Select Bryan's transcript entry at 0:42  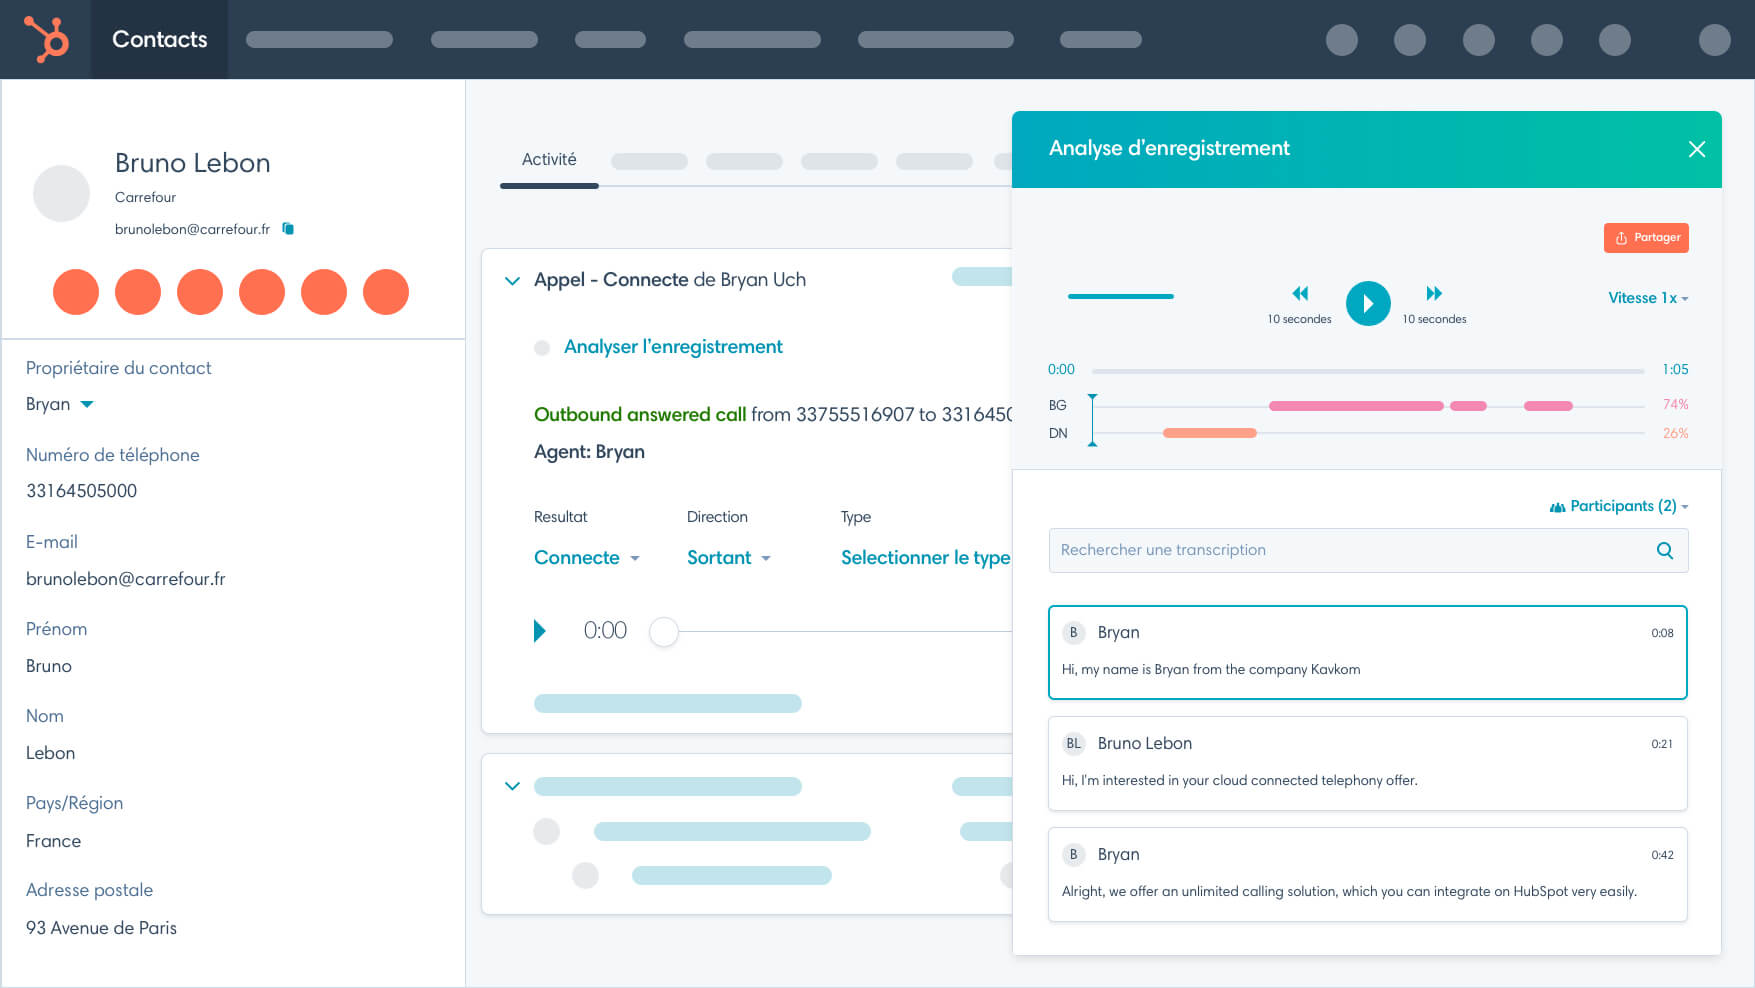tap(1368, 874)
